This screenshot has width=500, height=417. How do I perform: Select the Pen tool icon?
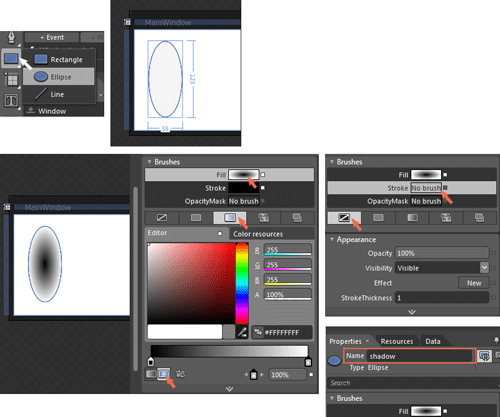[x=11, y=38]
